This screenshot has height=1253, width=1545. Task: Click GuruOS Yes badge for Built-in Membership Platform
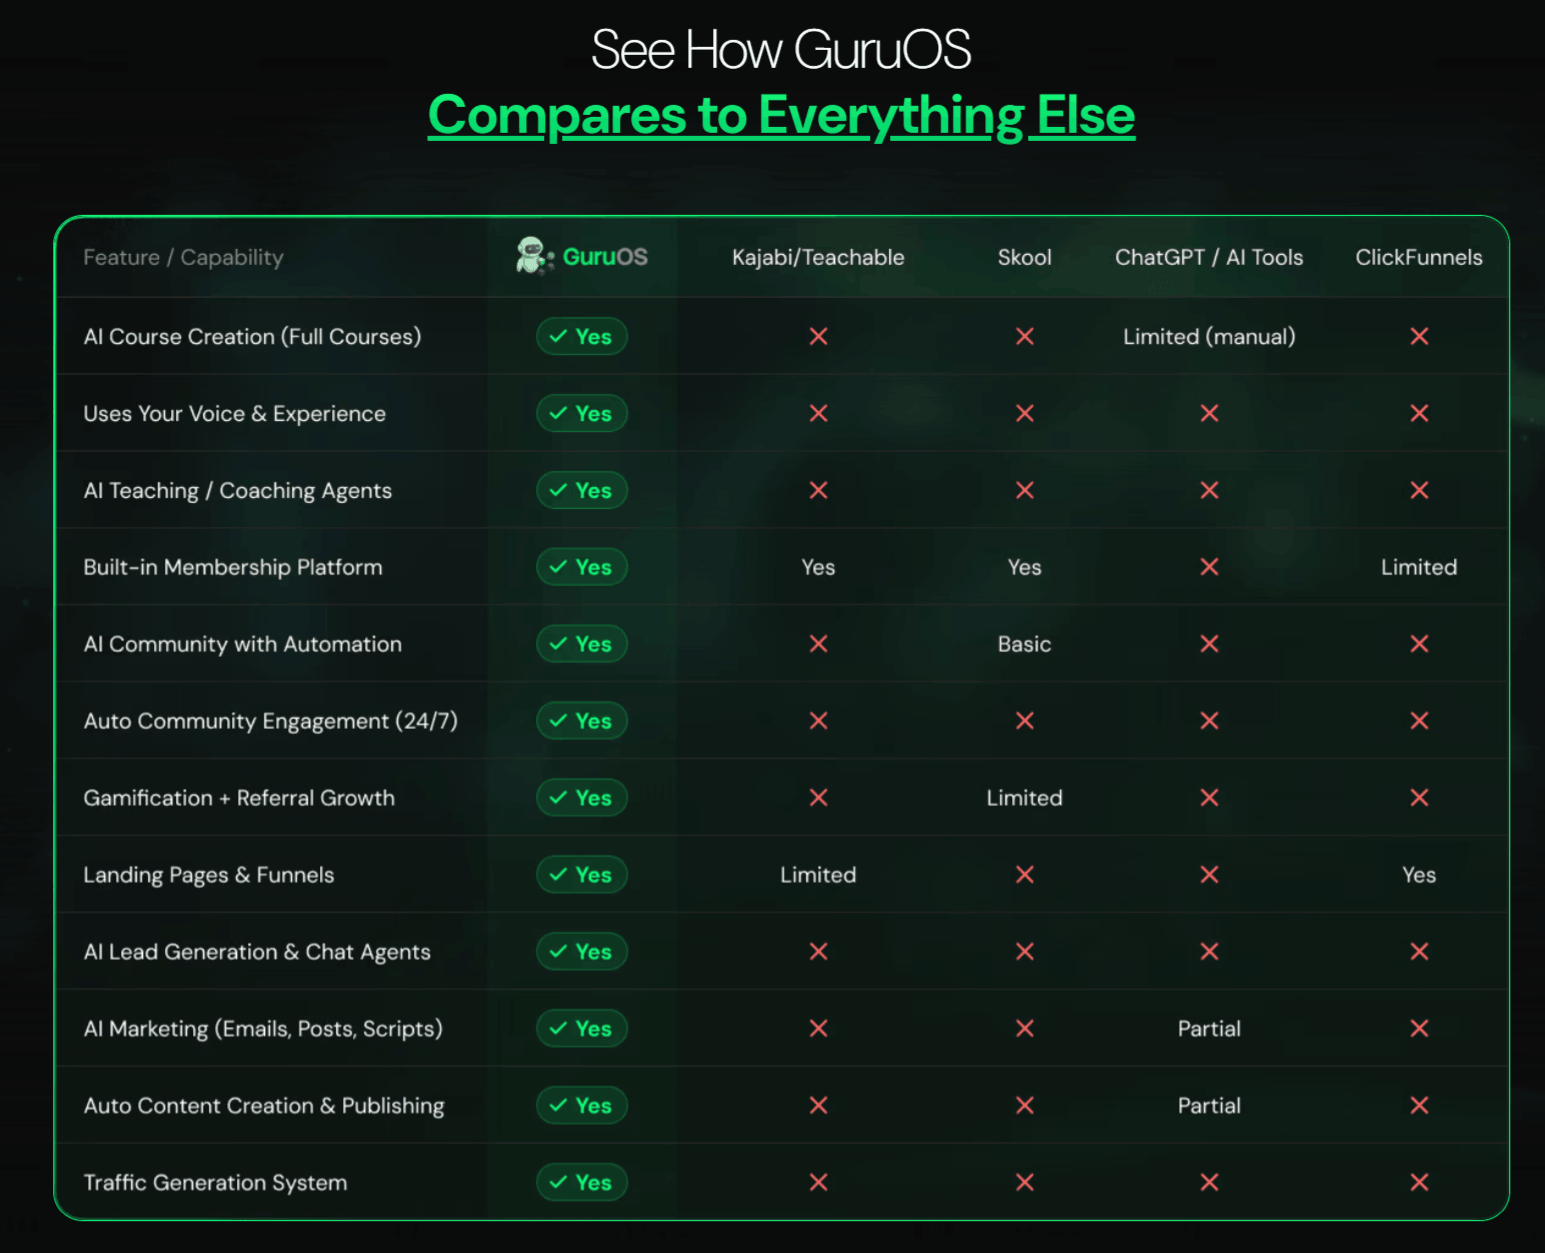click(582, 567)
